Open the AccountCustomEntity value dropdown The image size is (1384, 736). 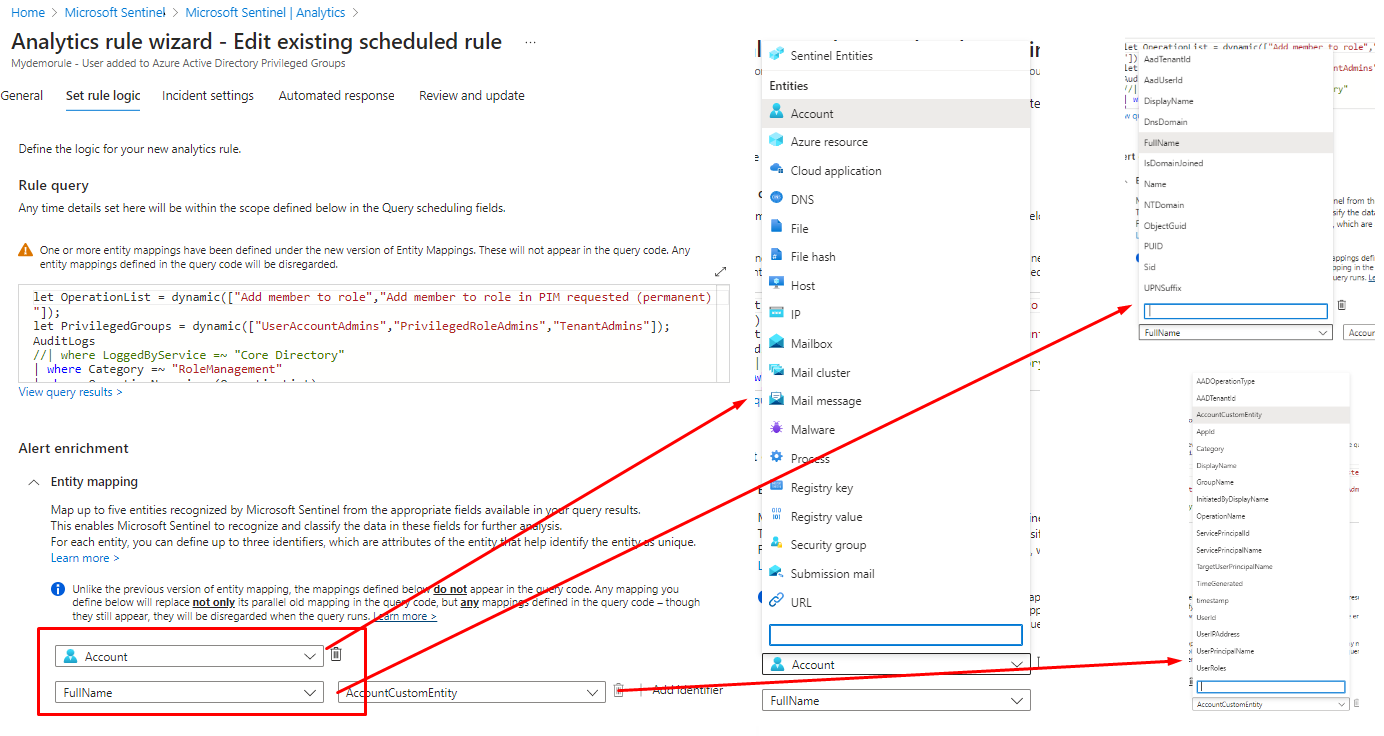coord(471,692)
